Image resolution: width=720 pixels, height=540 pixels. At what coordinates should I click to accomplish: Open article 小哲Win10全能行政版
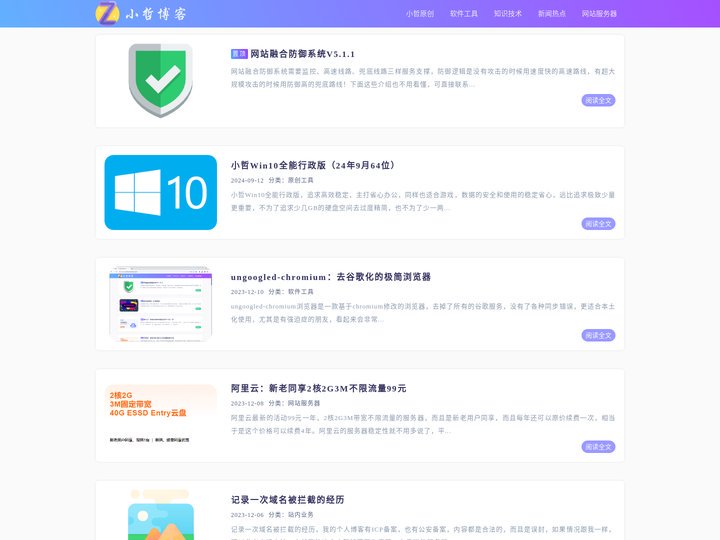pyautogui.click(x=313, y=165)
